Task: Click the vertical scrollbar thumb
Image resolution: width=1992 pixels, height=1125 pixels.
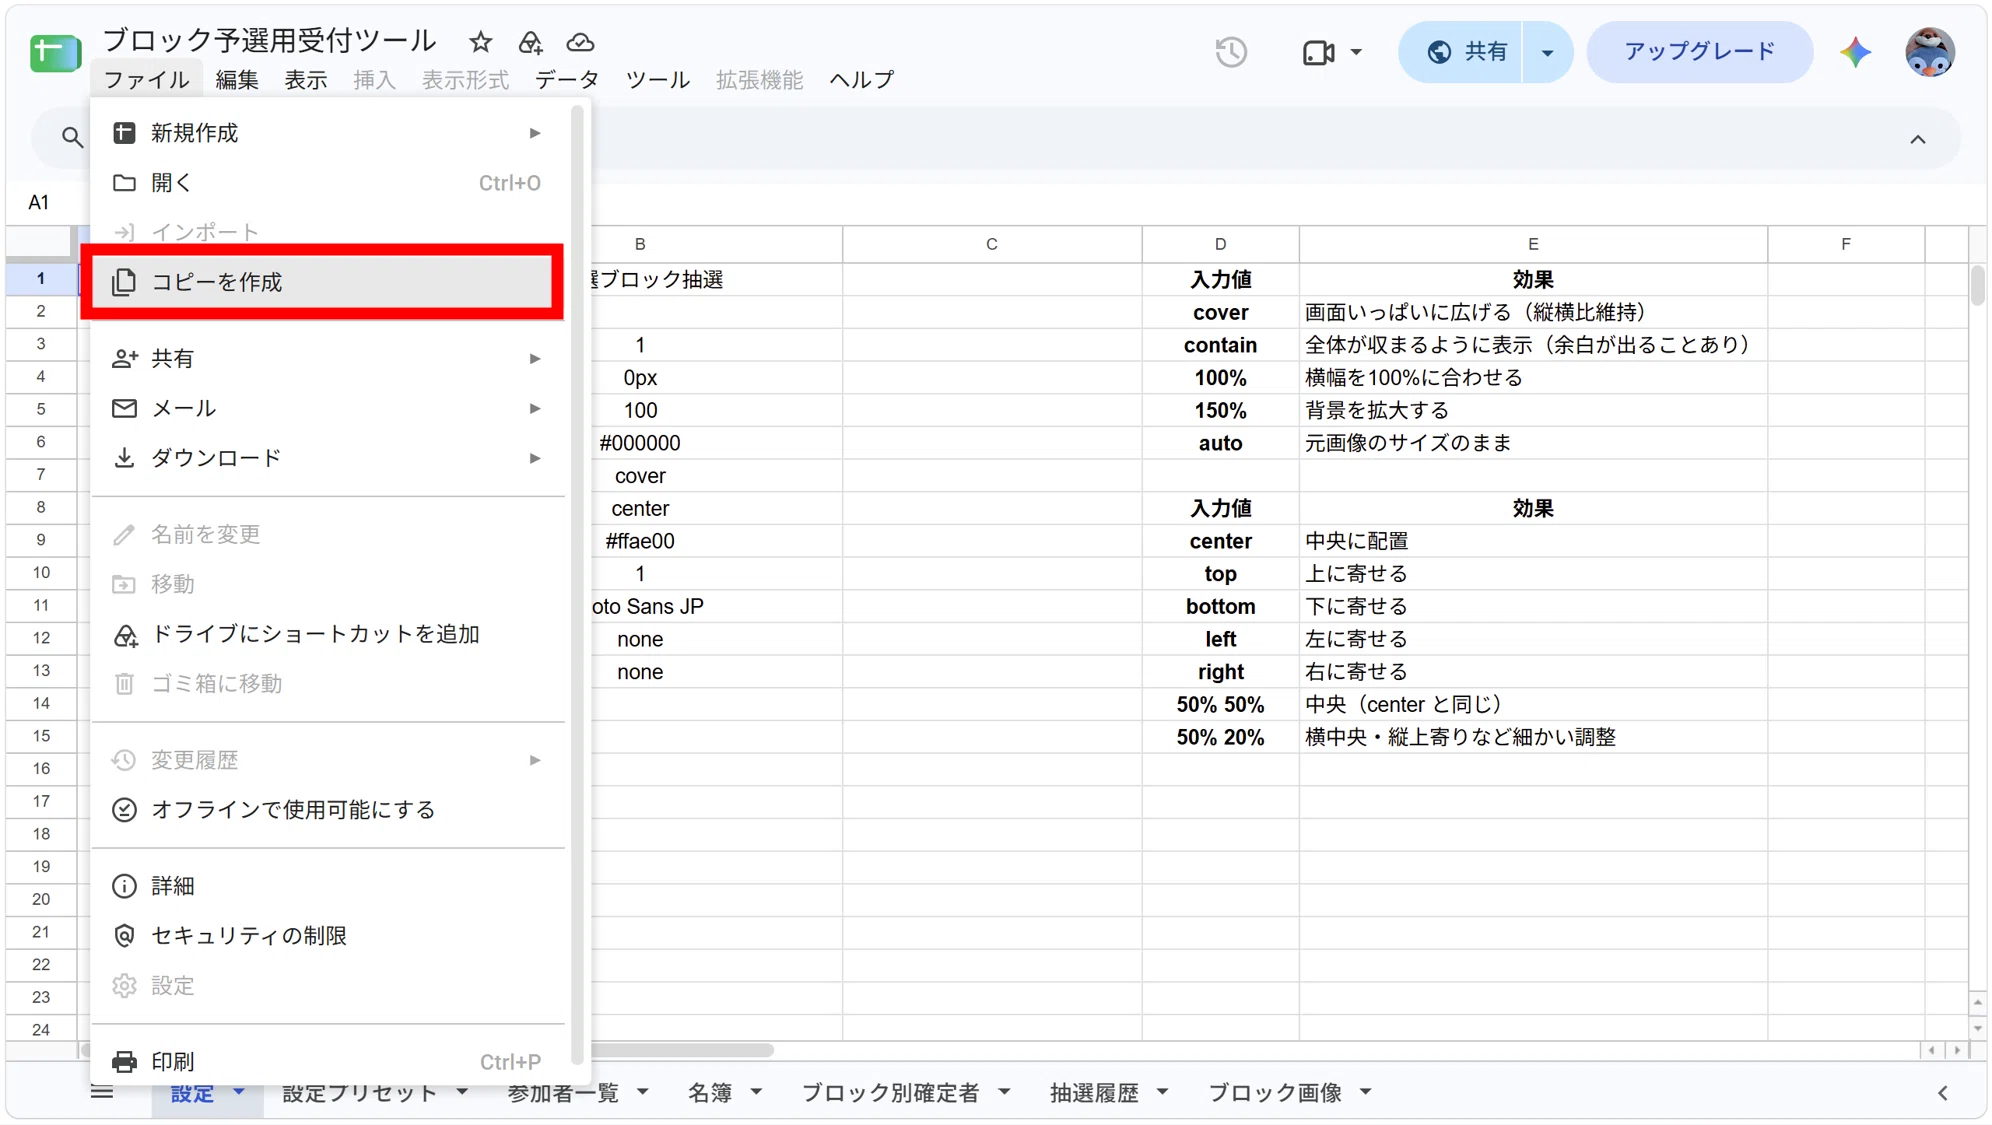Action: [x=1977, y=285]
